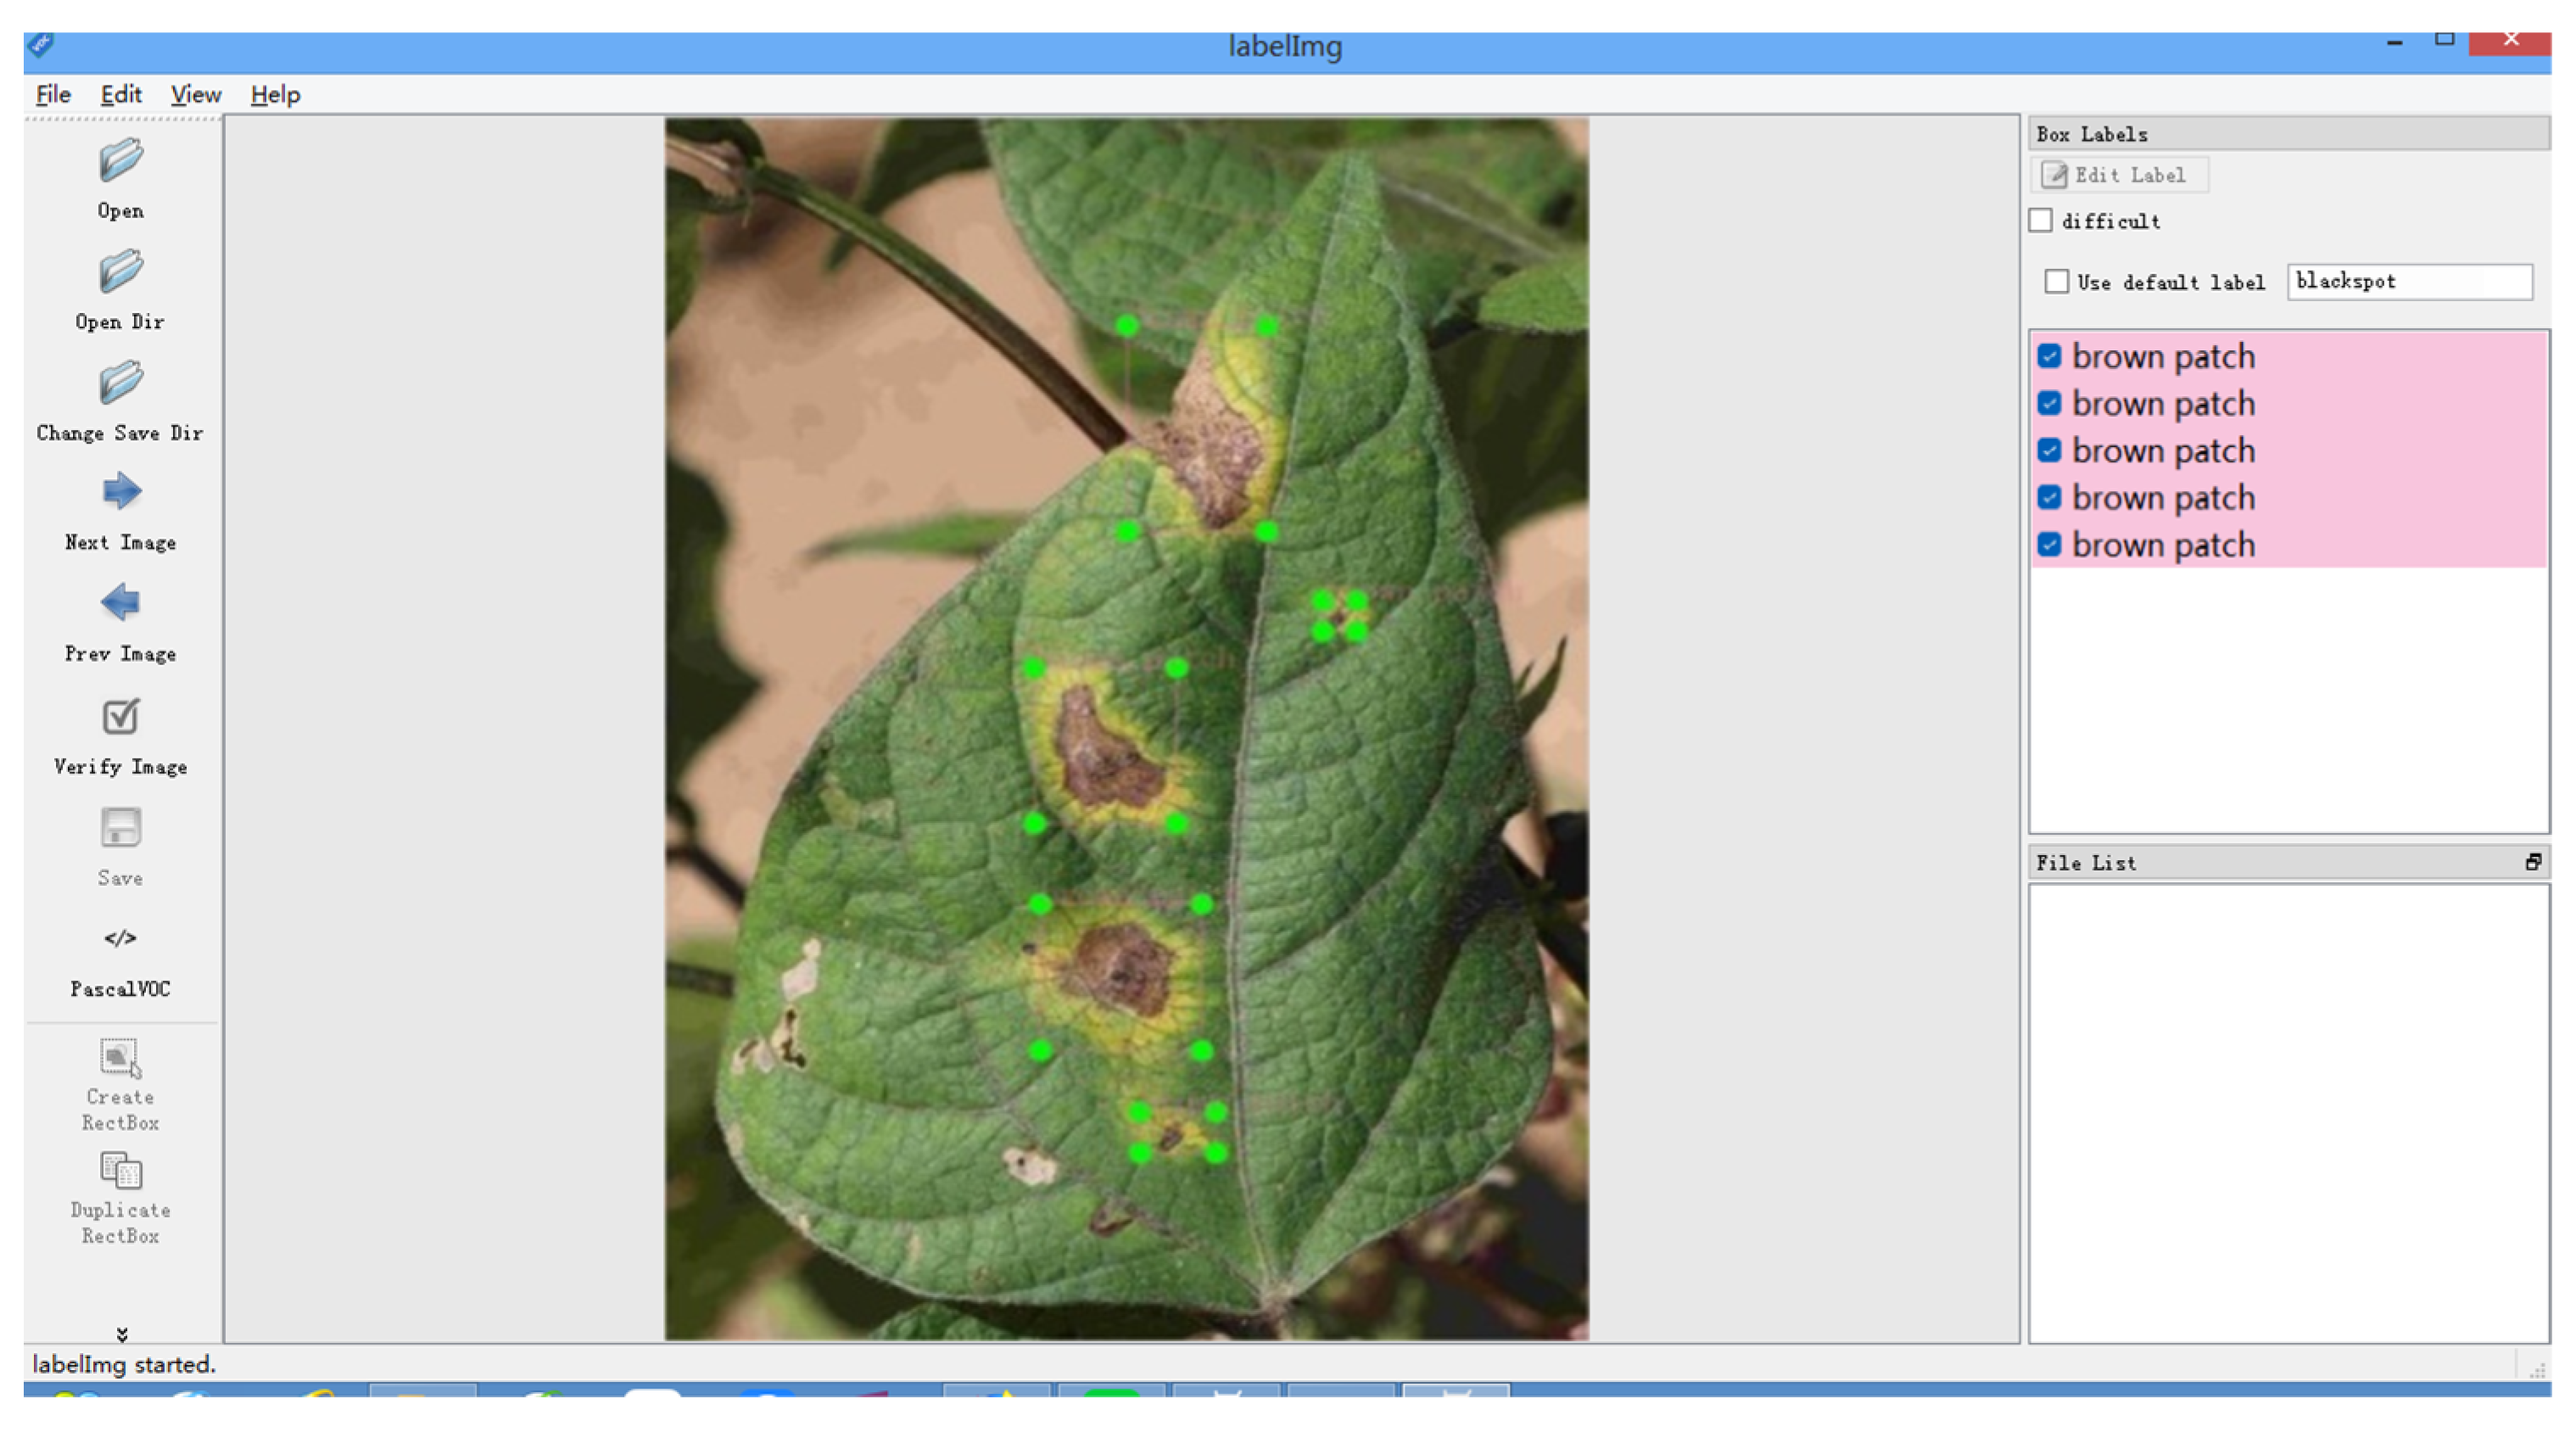Uncheck the first brown patch label

2050,356
